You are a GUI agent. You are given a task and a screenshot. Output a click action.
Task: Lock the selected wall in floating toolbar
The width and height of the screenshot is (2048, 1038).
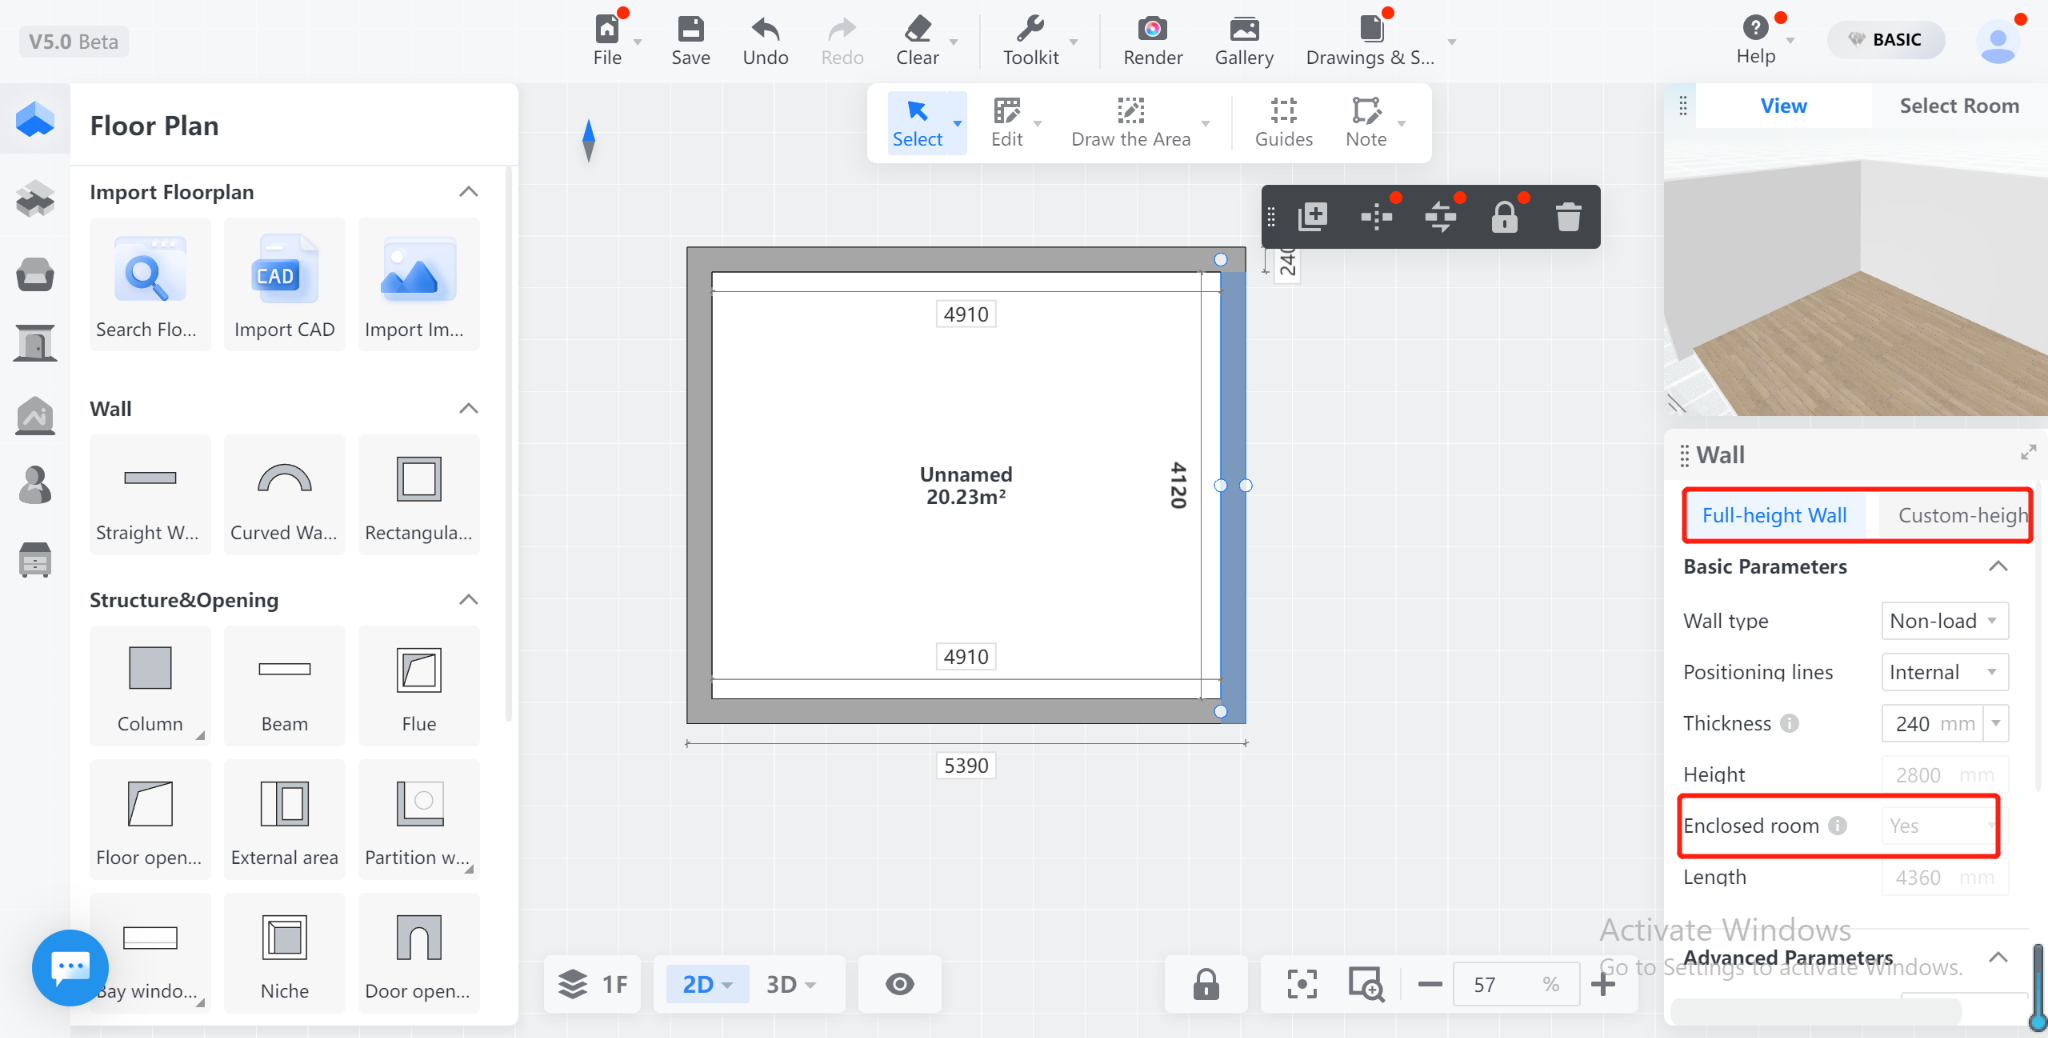1504,217
